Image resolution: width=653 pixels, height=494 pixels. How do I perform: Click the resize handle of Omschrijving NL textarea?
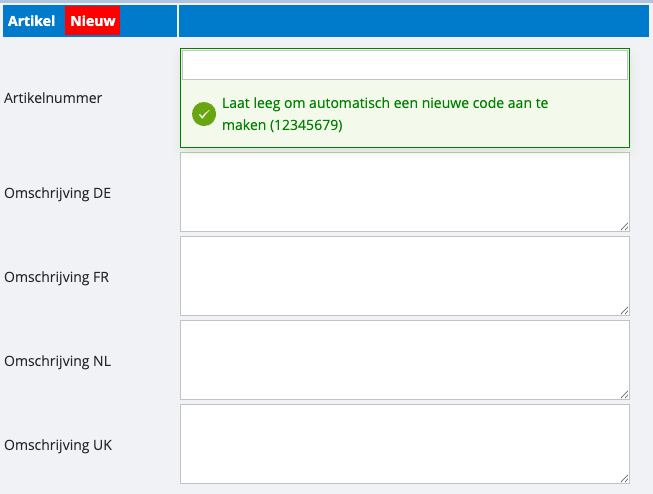pyautogui.click(x=624, y=395)
